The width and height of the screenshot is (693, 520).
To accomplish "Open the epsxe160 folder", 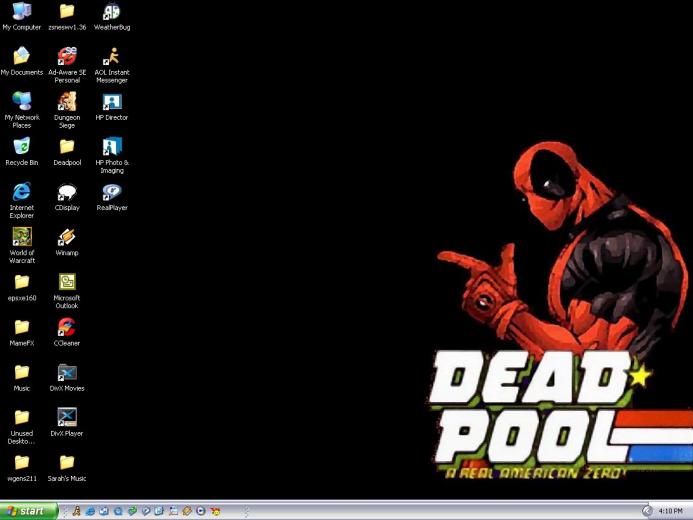I will [21, 287].
